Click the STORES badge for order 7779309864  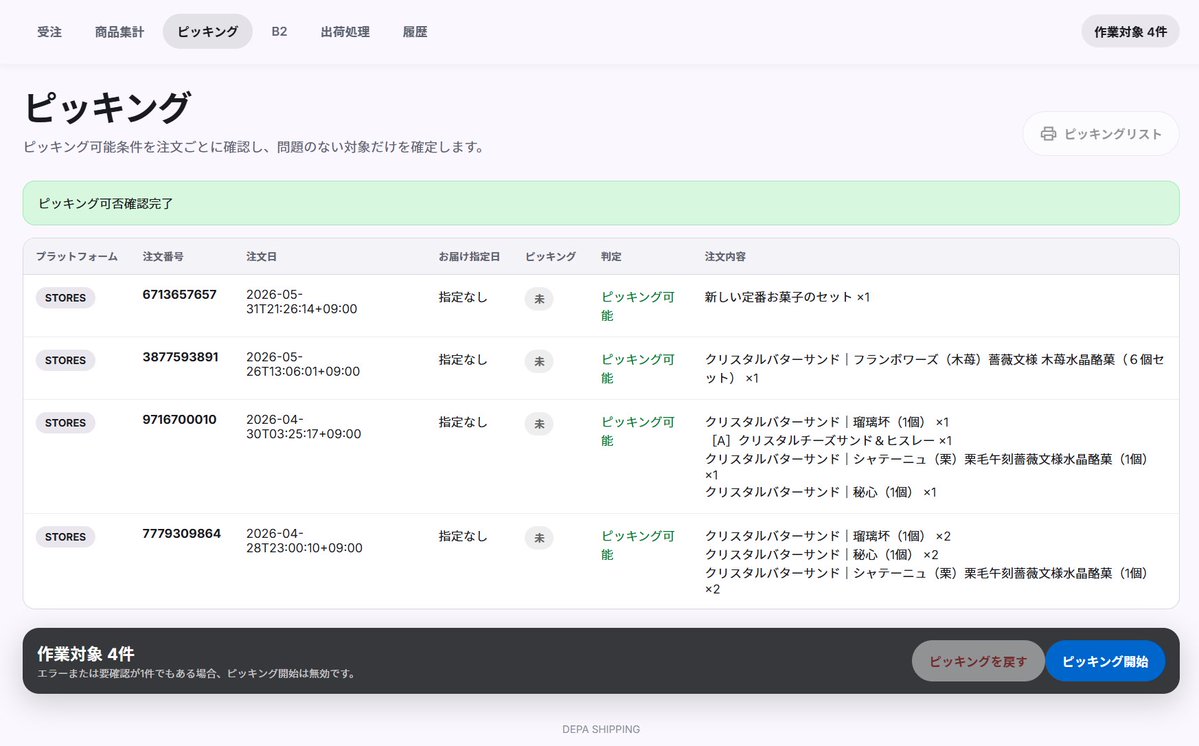click(65, 537)
